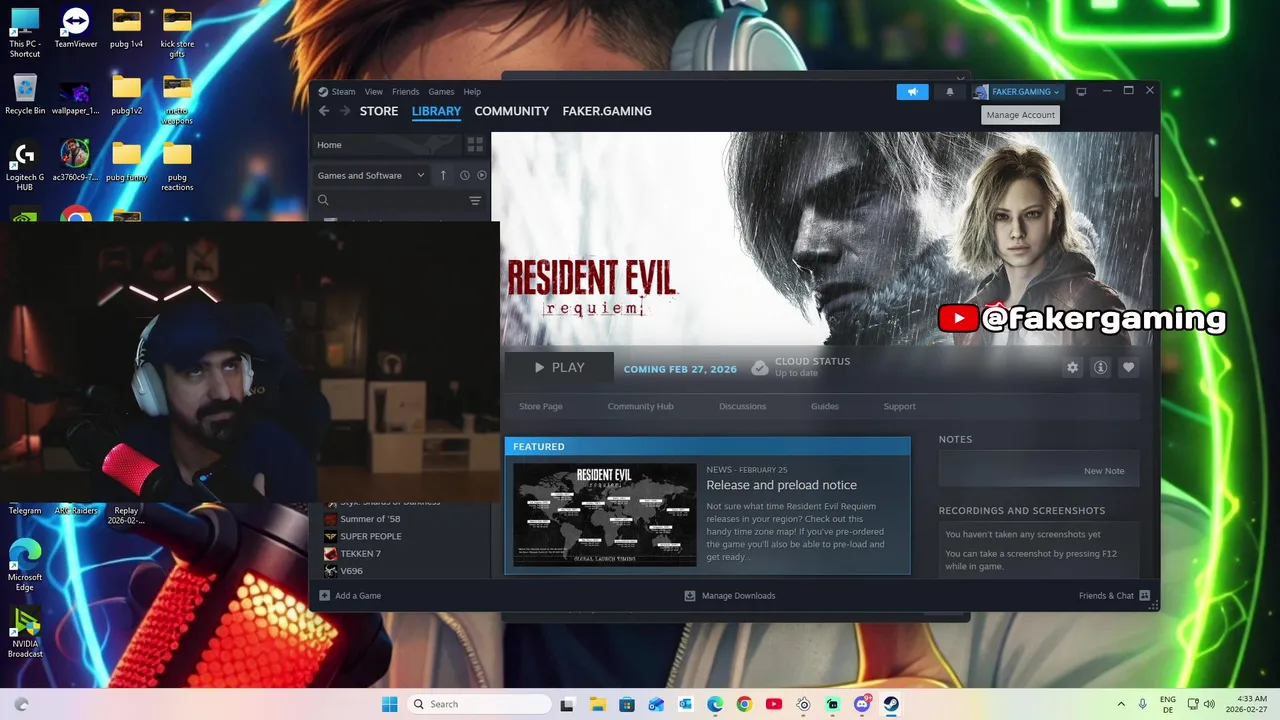The image size is (1280, 720).
Task: Open the pubg reactions desktop folder
Action: (x=177, y=165)
